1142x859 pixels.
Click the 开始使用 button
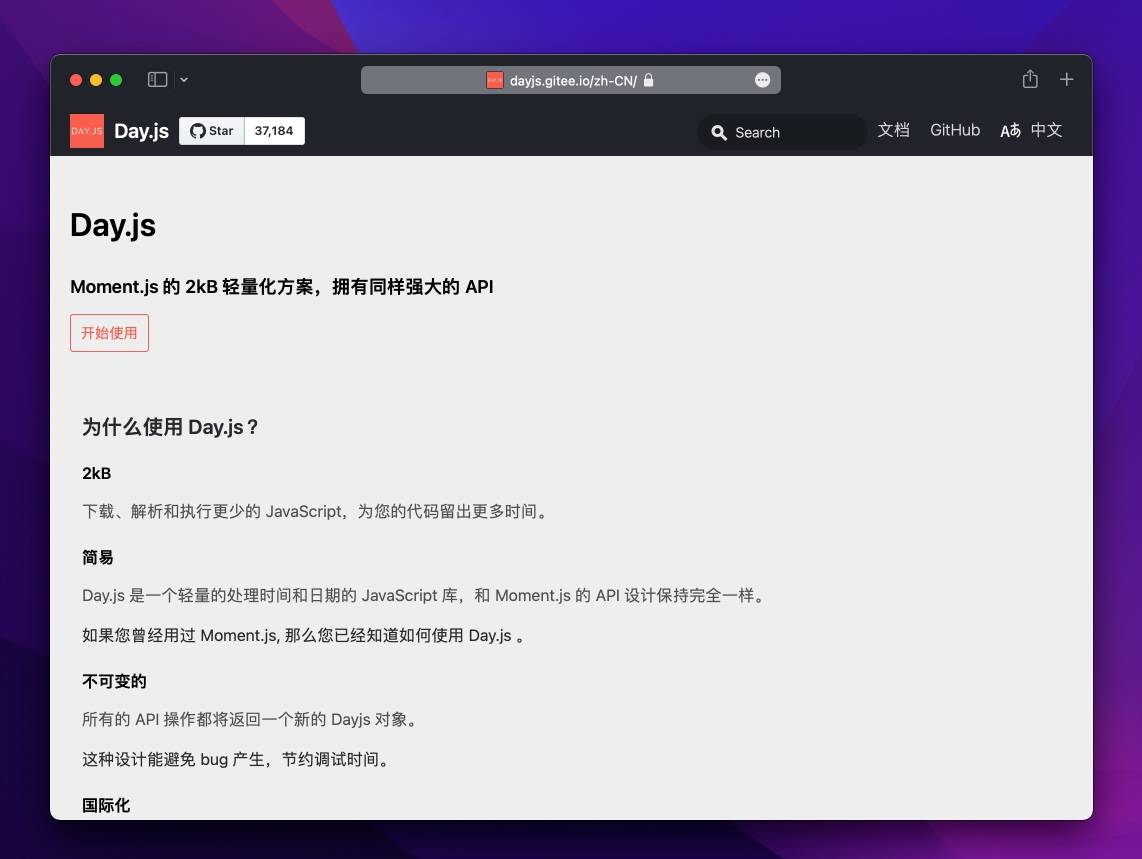point(109,332)
